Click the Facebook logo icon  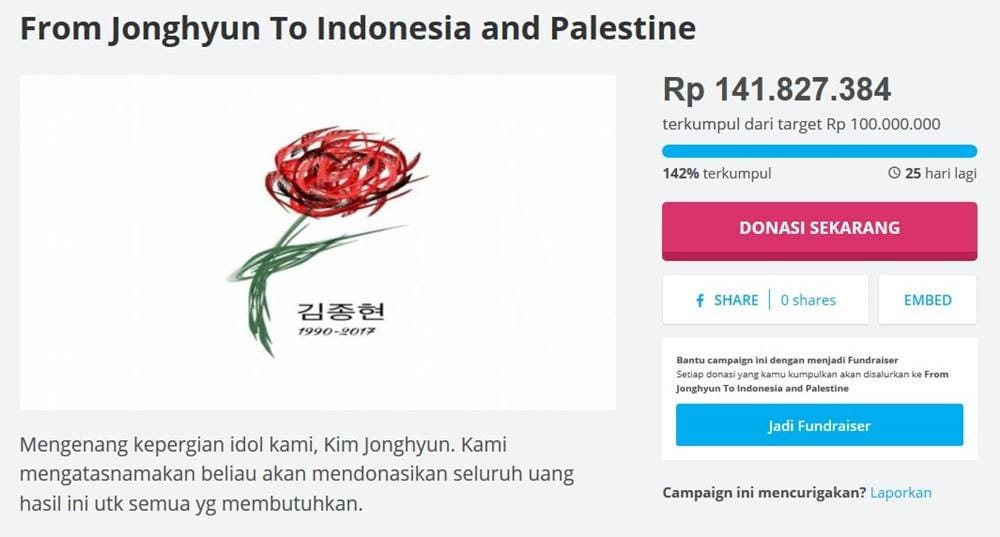[700, 300]
